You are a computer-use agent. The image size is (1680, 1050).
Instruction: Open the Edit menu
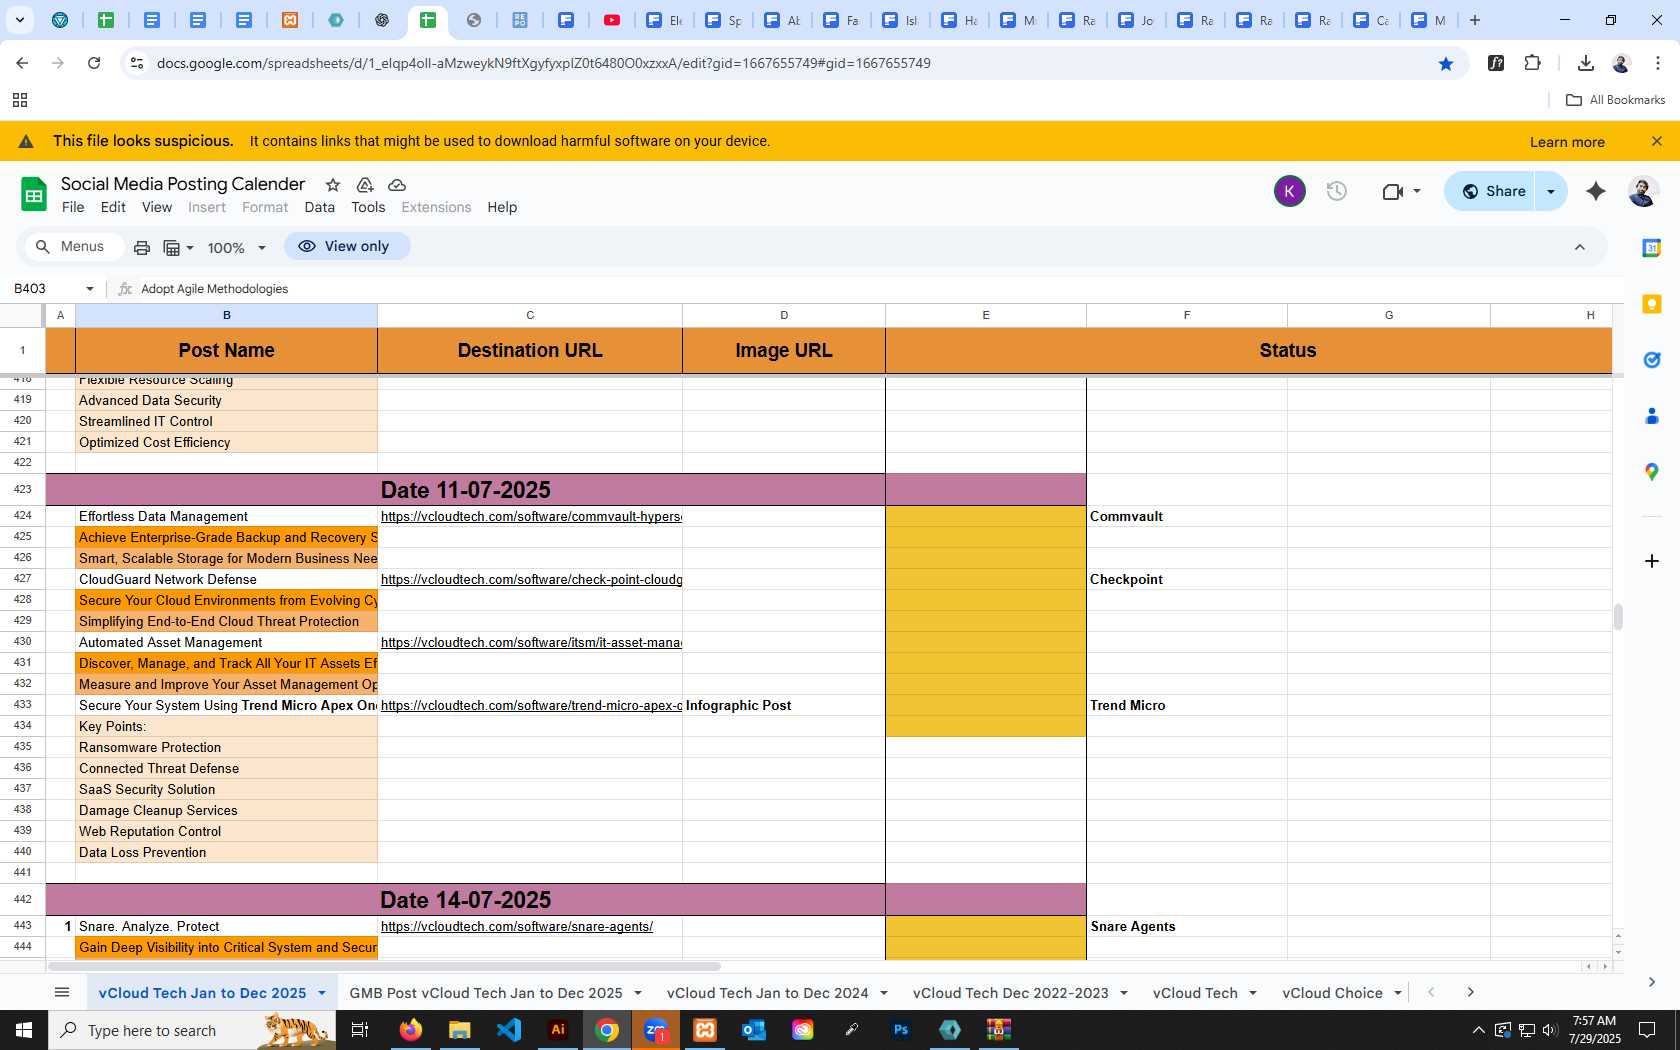pyautogui.click(x=113, y=207)
